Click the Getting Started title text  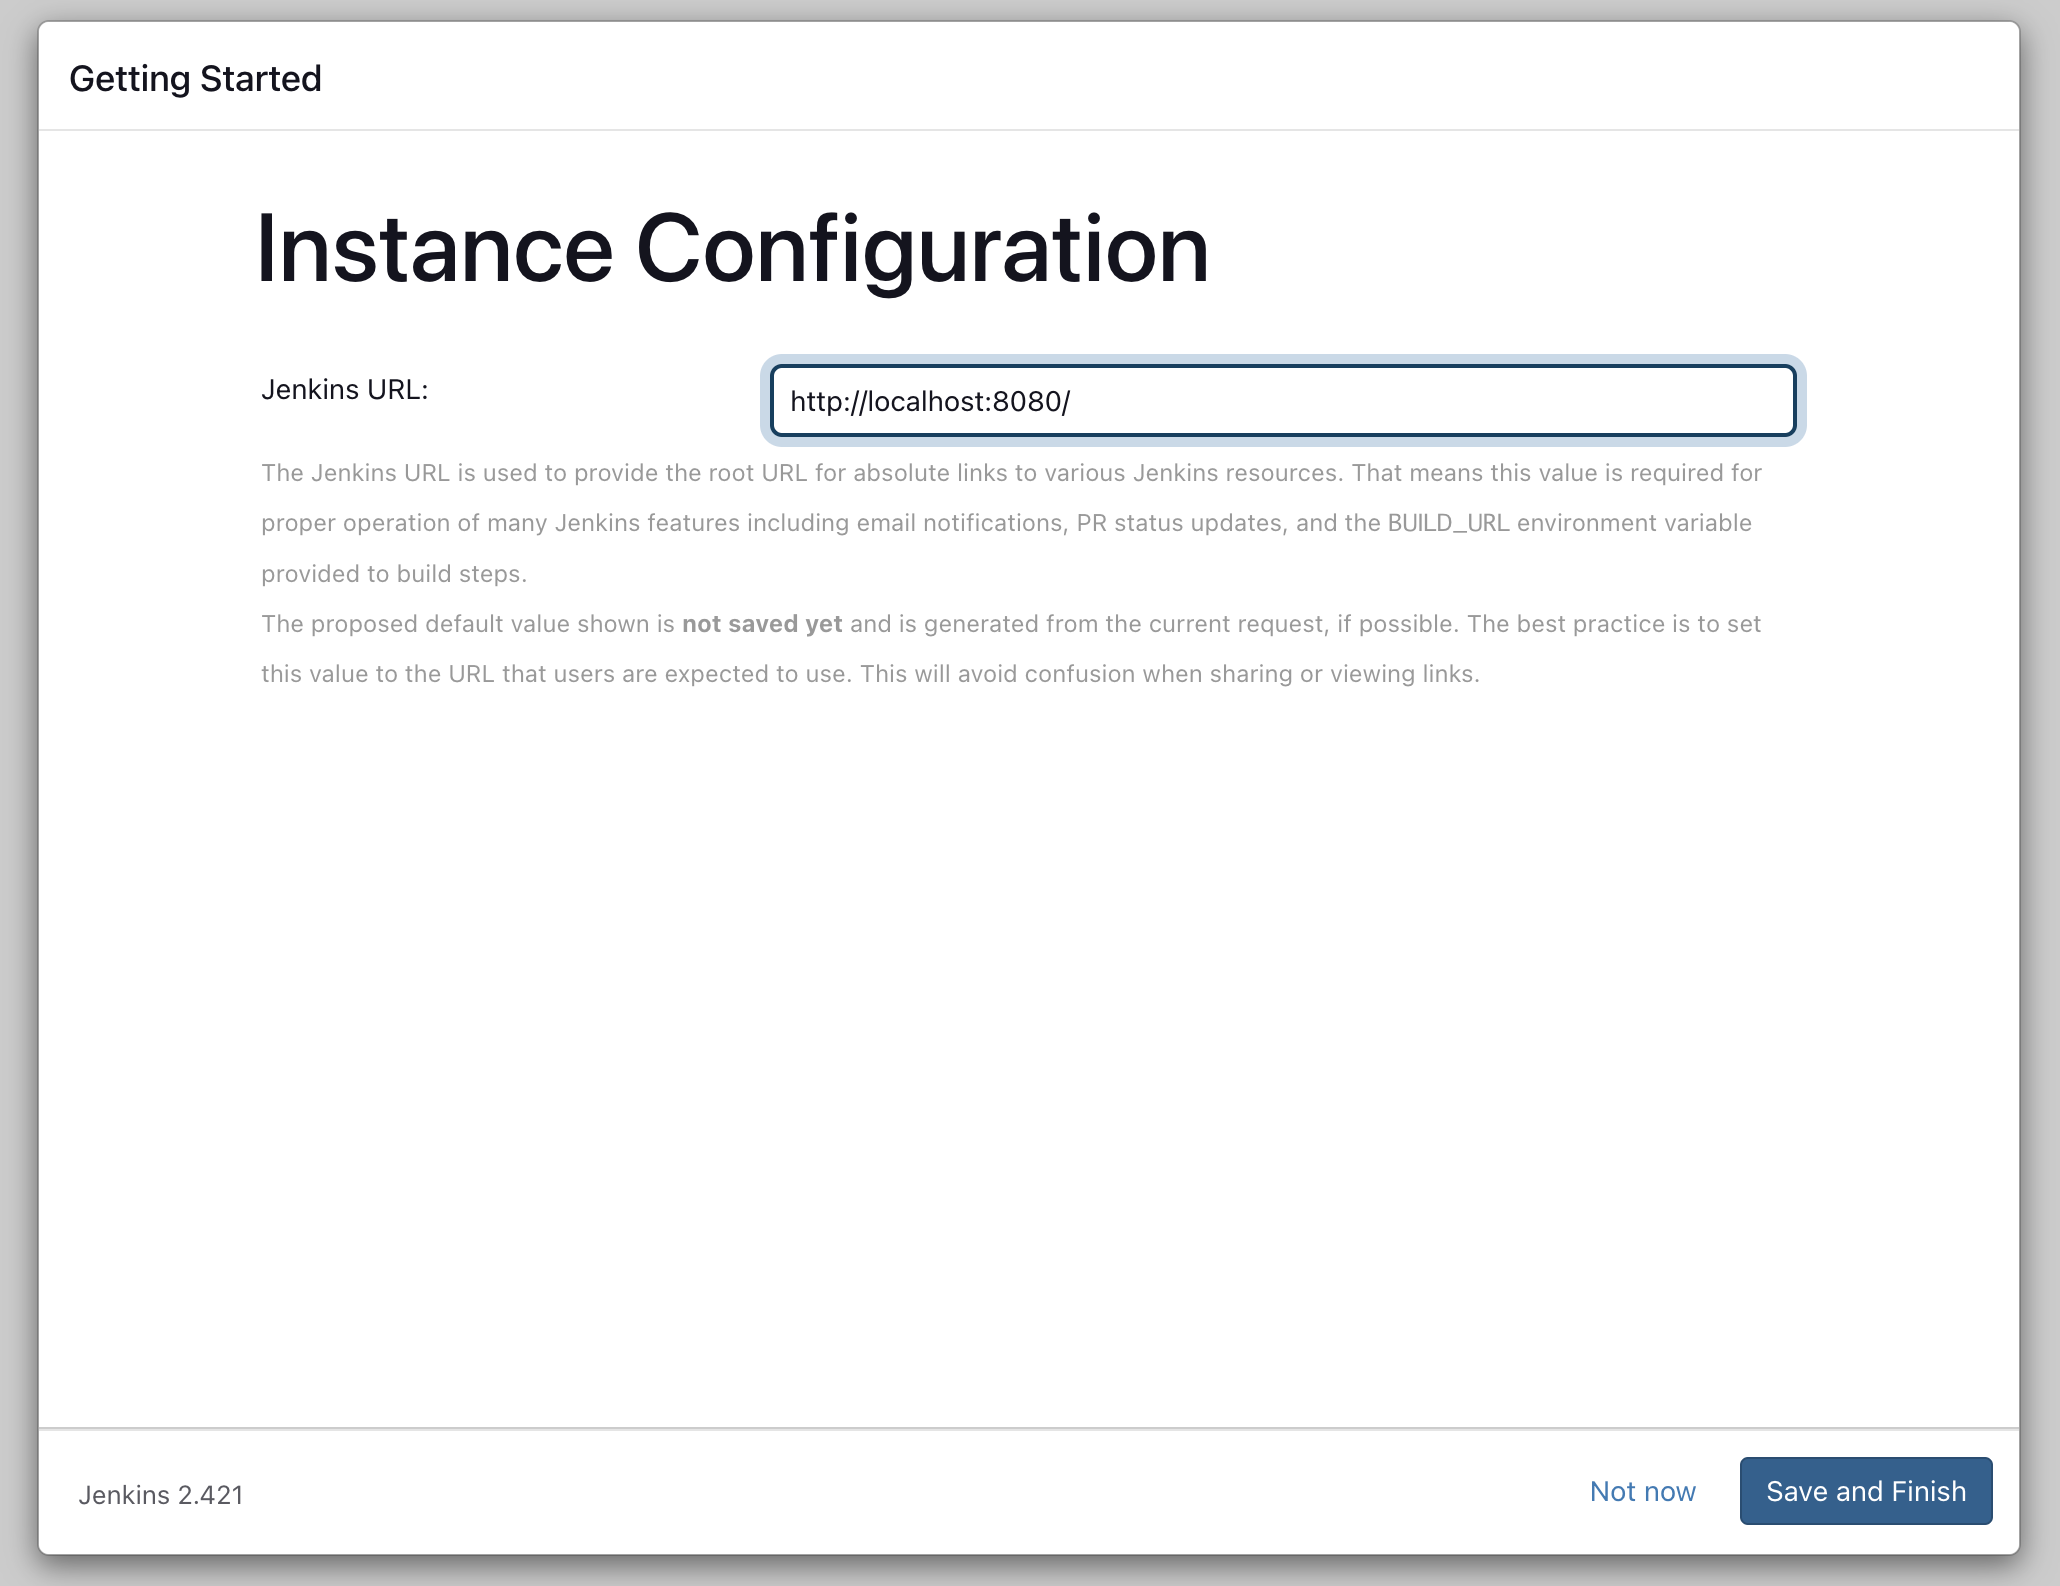(196, 79)
